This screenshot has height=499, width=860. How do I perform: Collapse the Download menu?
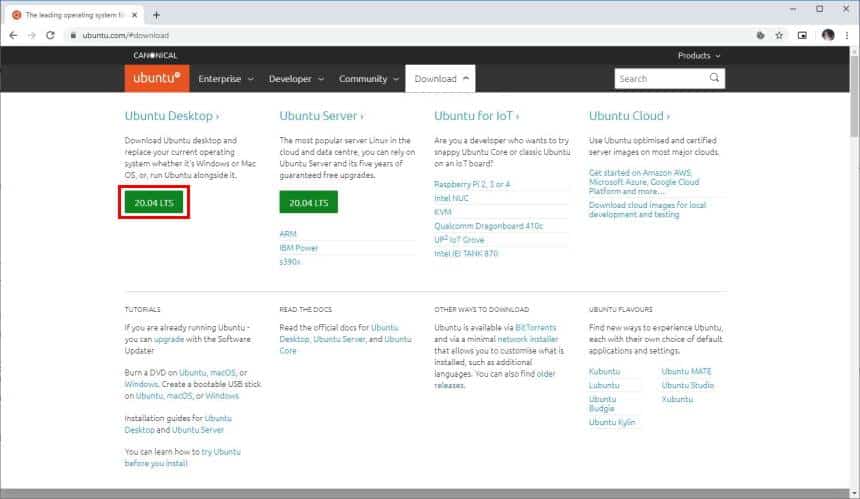pos(441,79)
